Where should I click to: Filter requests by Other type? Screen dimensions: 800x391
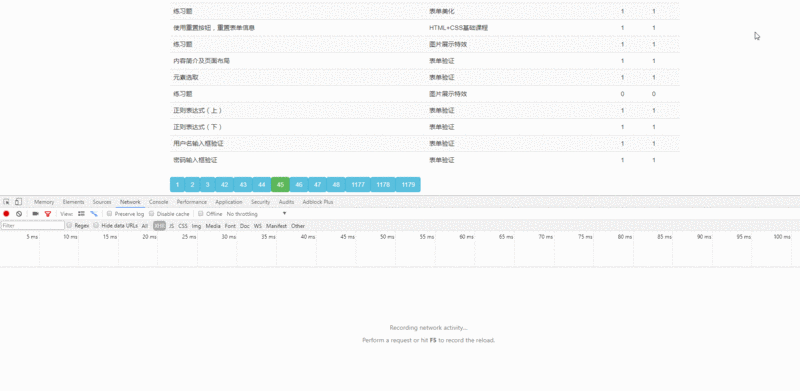point(298,226)
